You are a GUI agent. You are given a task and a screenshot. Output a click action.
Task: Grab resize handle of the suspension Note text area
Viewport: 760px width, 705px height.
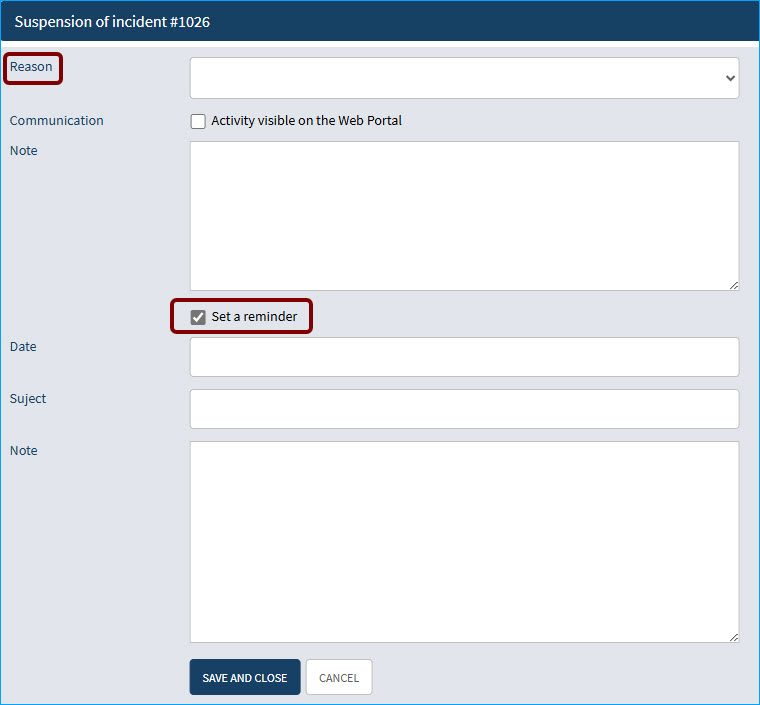pos(734,285)
